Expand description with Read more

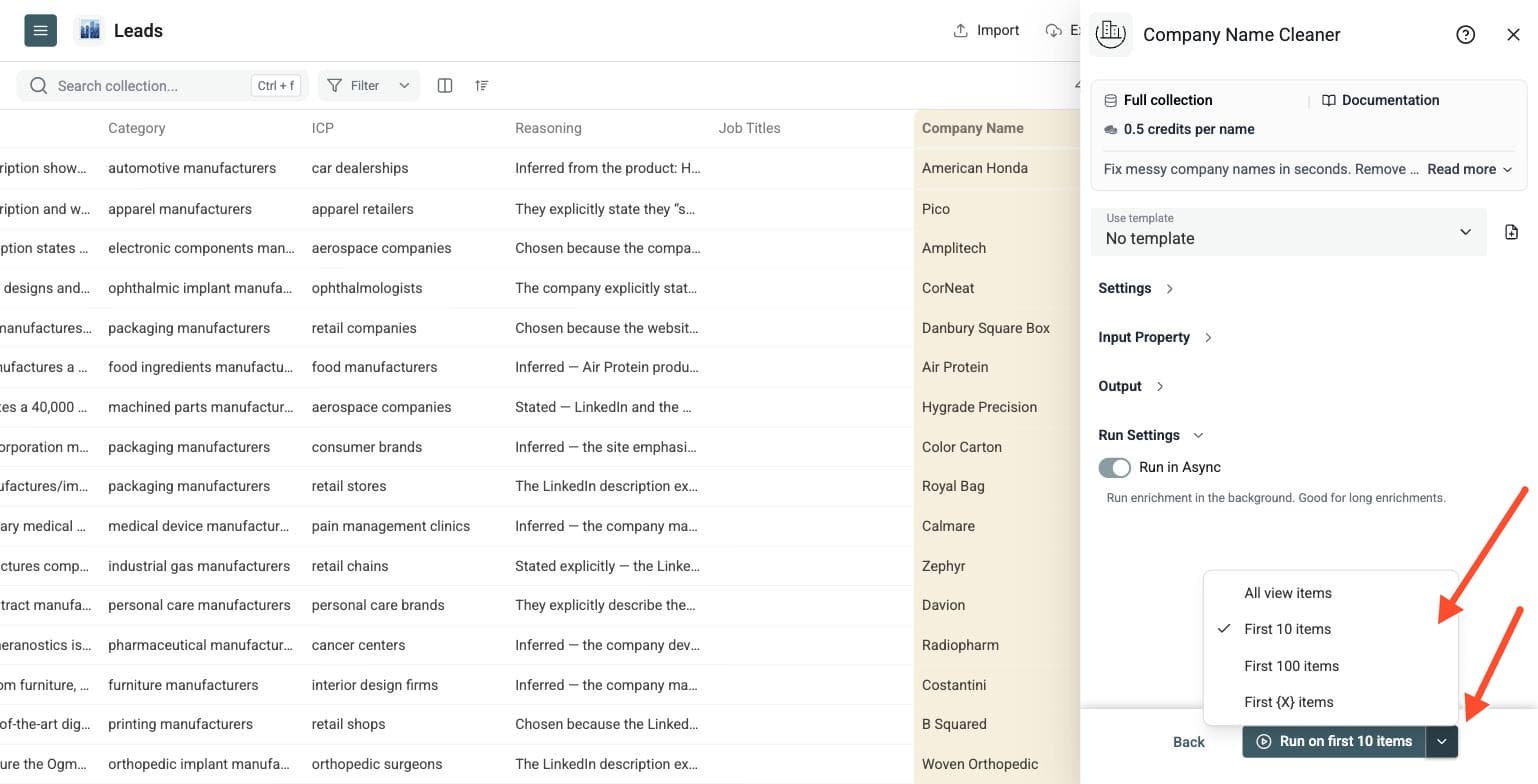click(x=1469, y=169)
